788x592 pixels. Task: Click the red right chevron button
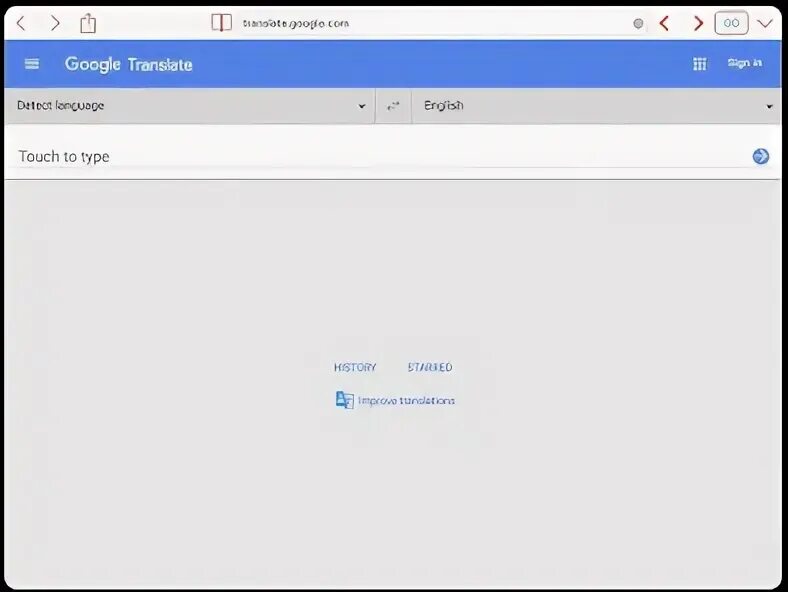click(x=698, y=23)
